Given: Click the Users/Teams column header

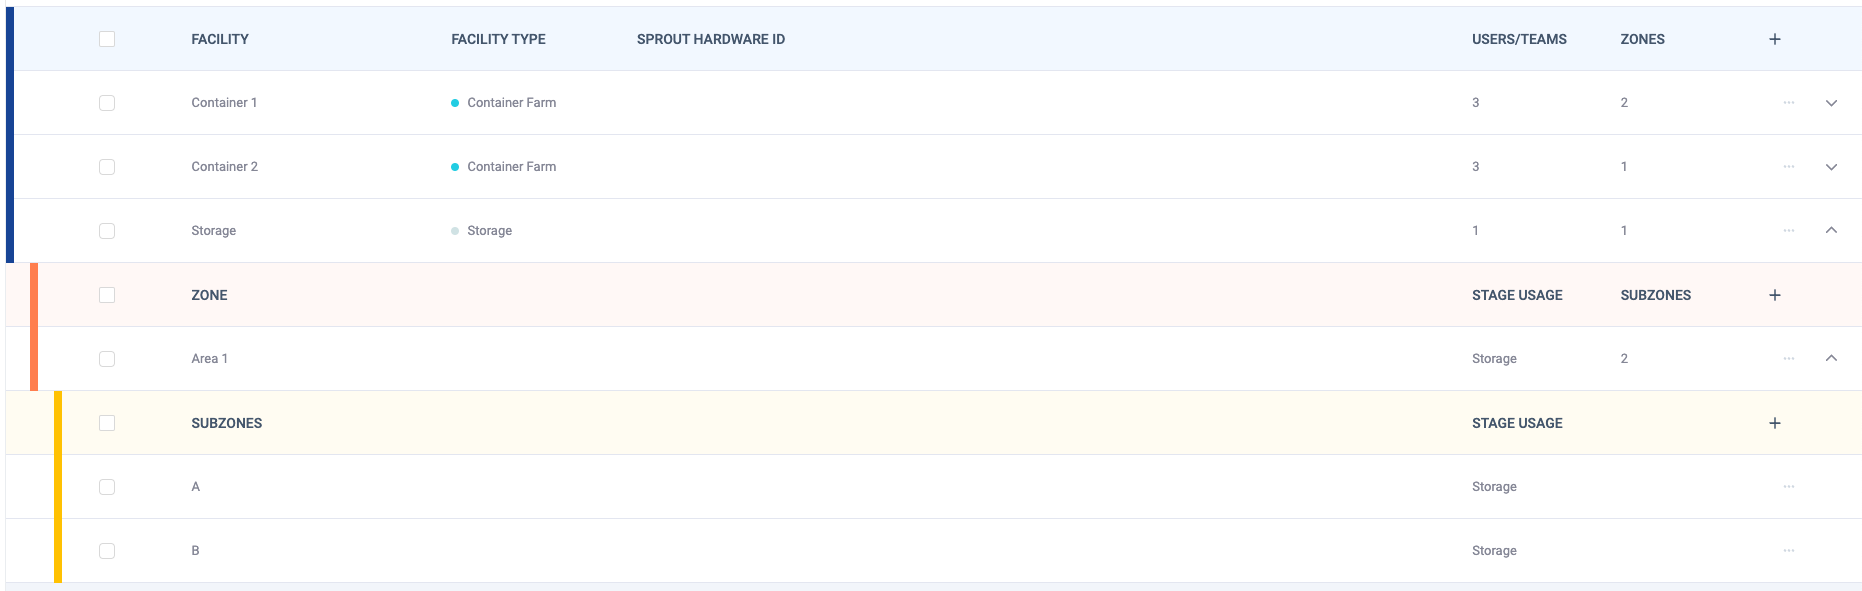Looking at the screenshot, I should click(x=1518, y=39).
